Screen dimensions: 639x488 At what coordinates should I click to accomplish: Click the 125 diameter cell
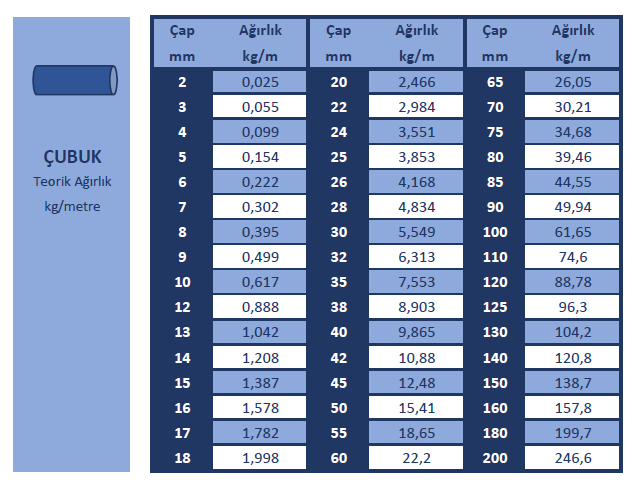point(495,308)
